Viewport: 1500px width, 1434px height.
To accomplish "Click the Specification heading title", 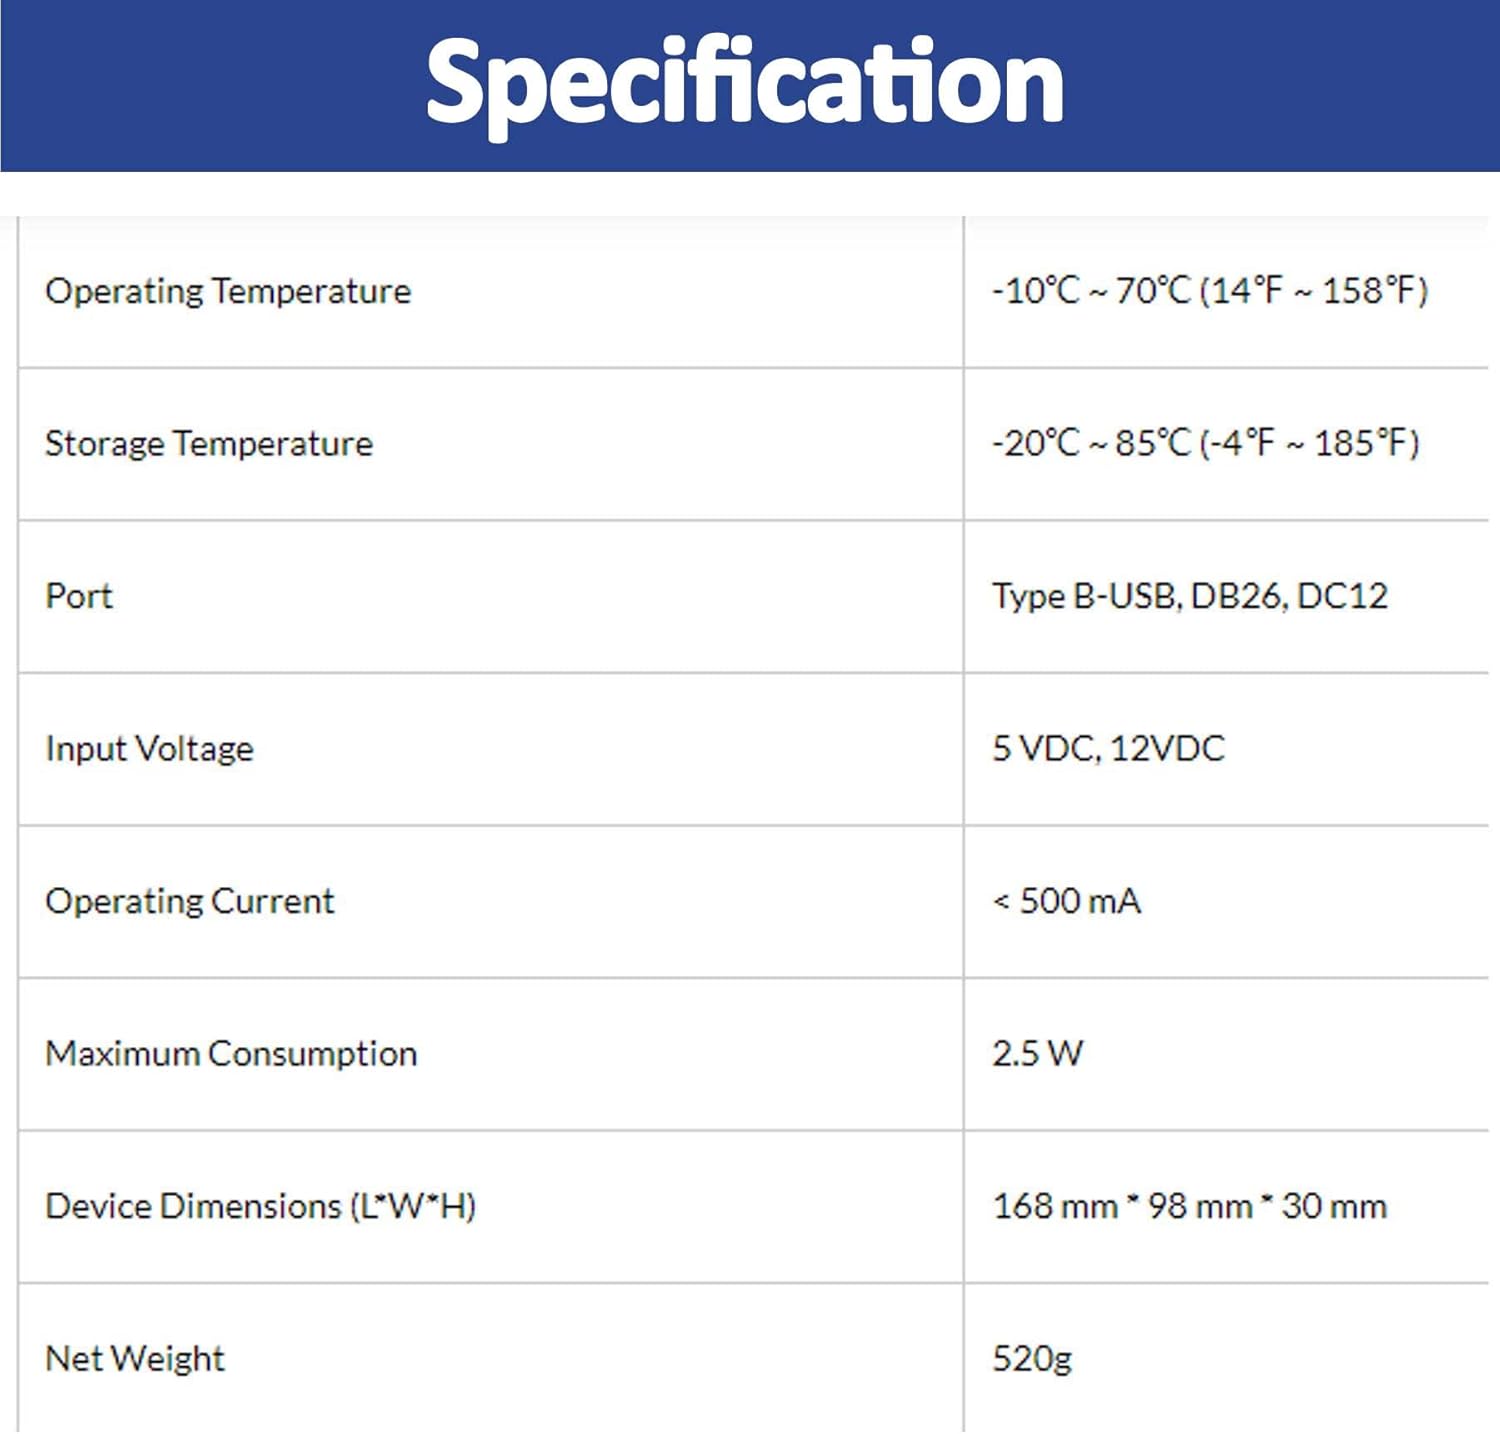I will (x=745, y=84).
